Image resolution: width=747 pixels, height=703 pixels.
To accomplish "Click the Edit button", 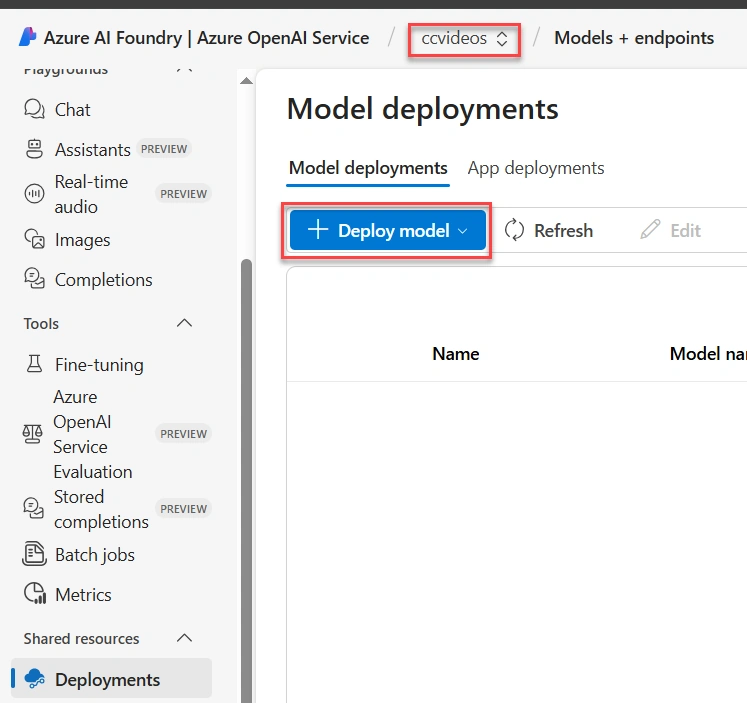I will pos(670,231).
